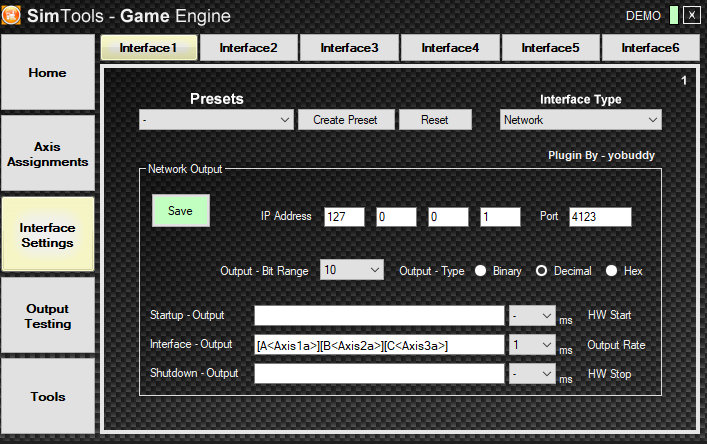
Task: Click the Create Preset button
Action: pos(345,120)
